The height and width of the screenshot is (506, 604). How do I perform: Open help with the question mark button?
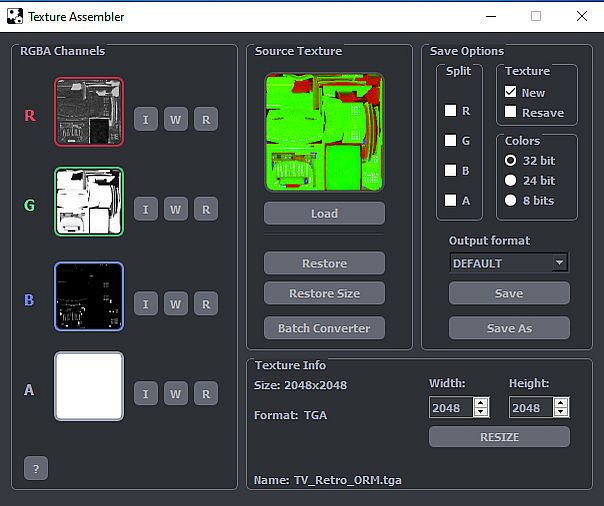[36, 468]
